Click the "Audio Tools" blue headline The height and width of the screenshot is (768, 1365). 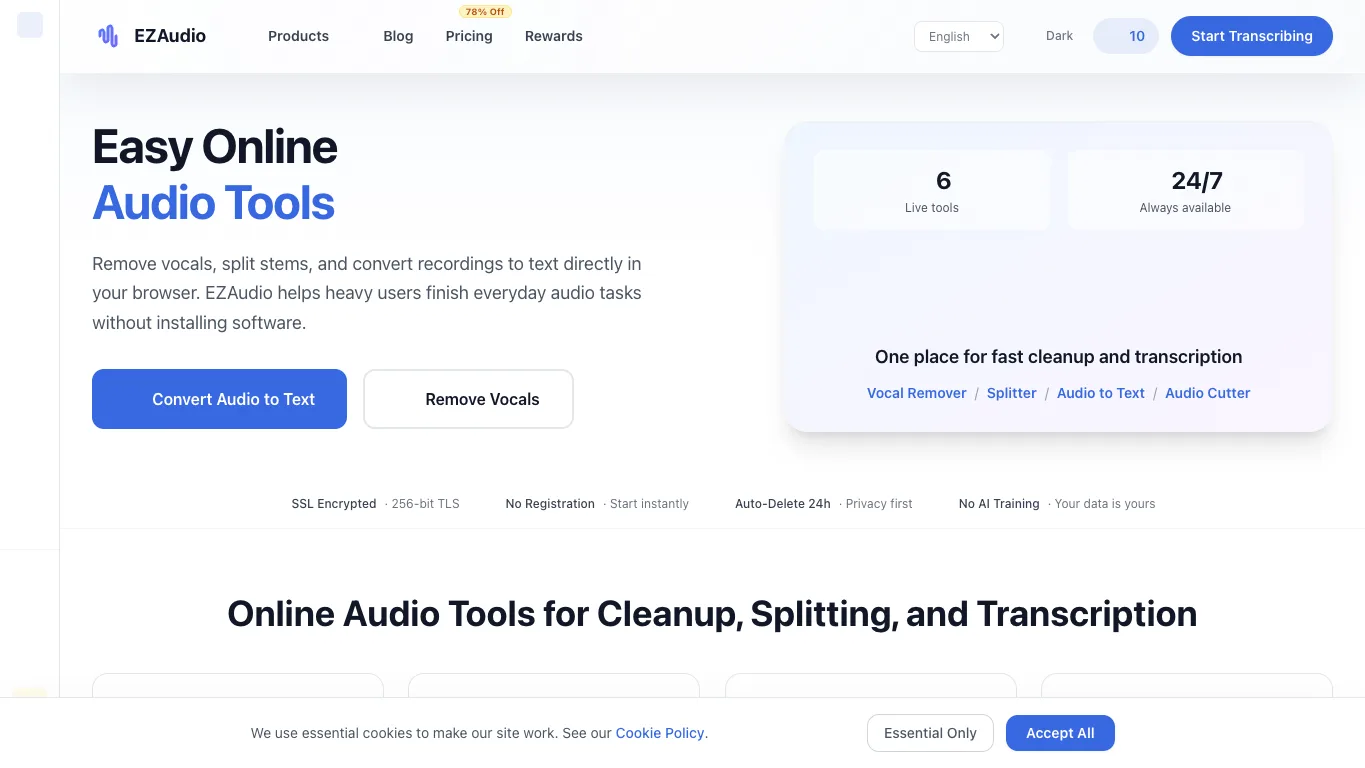(x=213, y=203)
